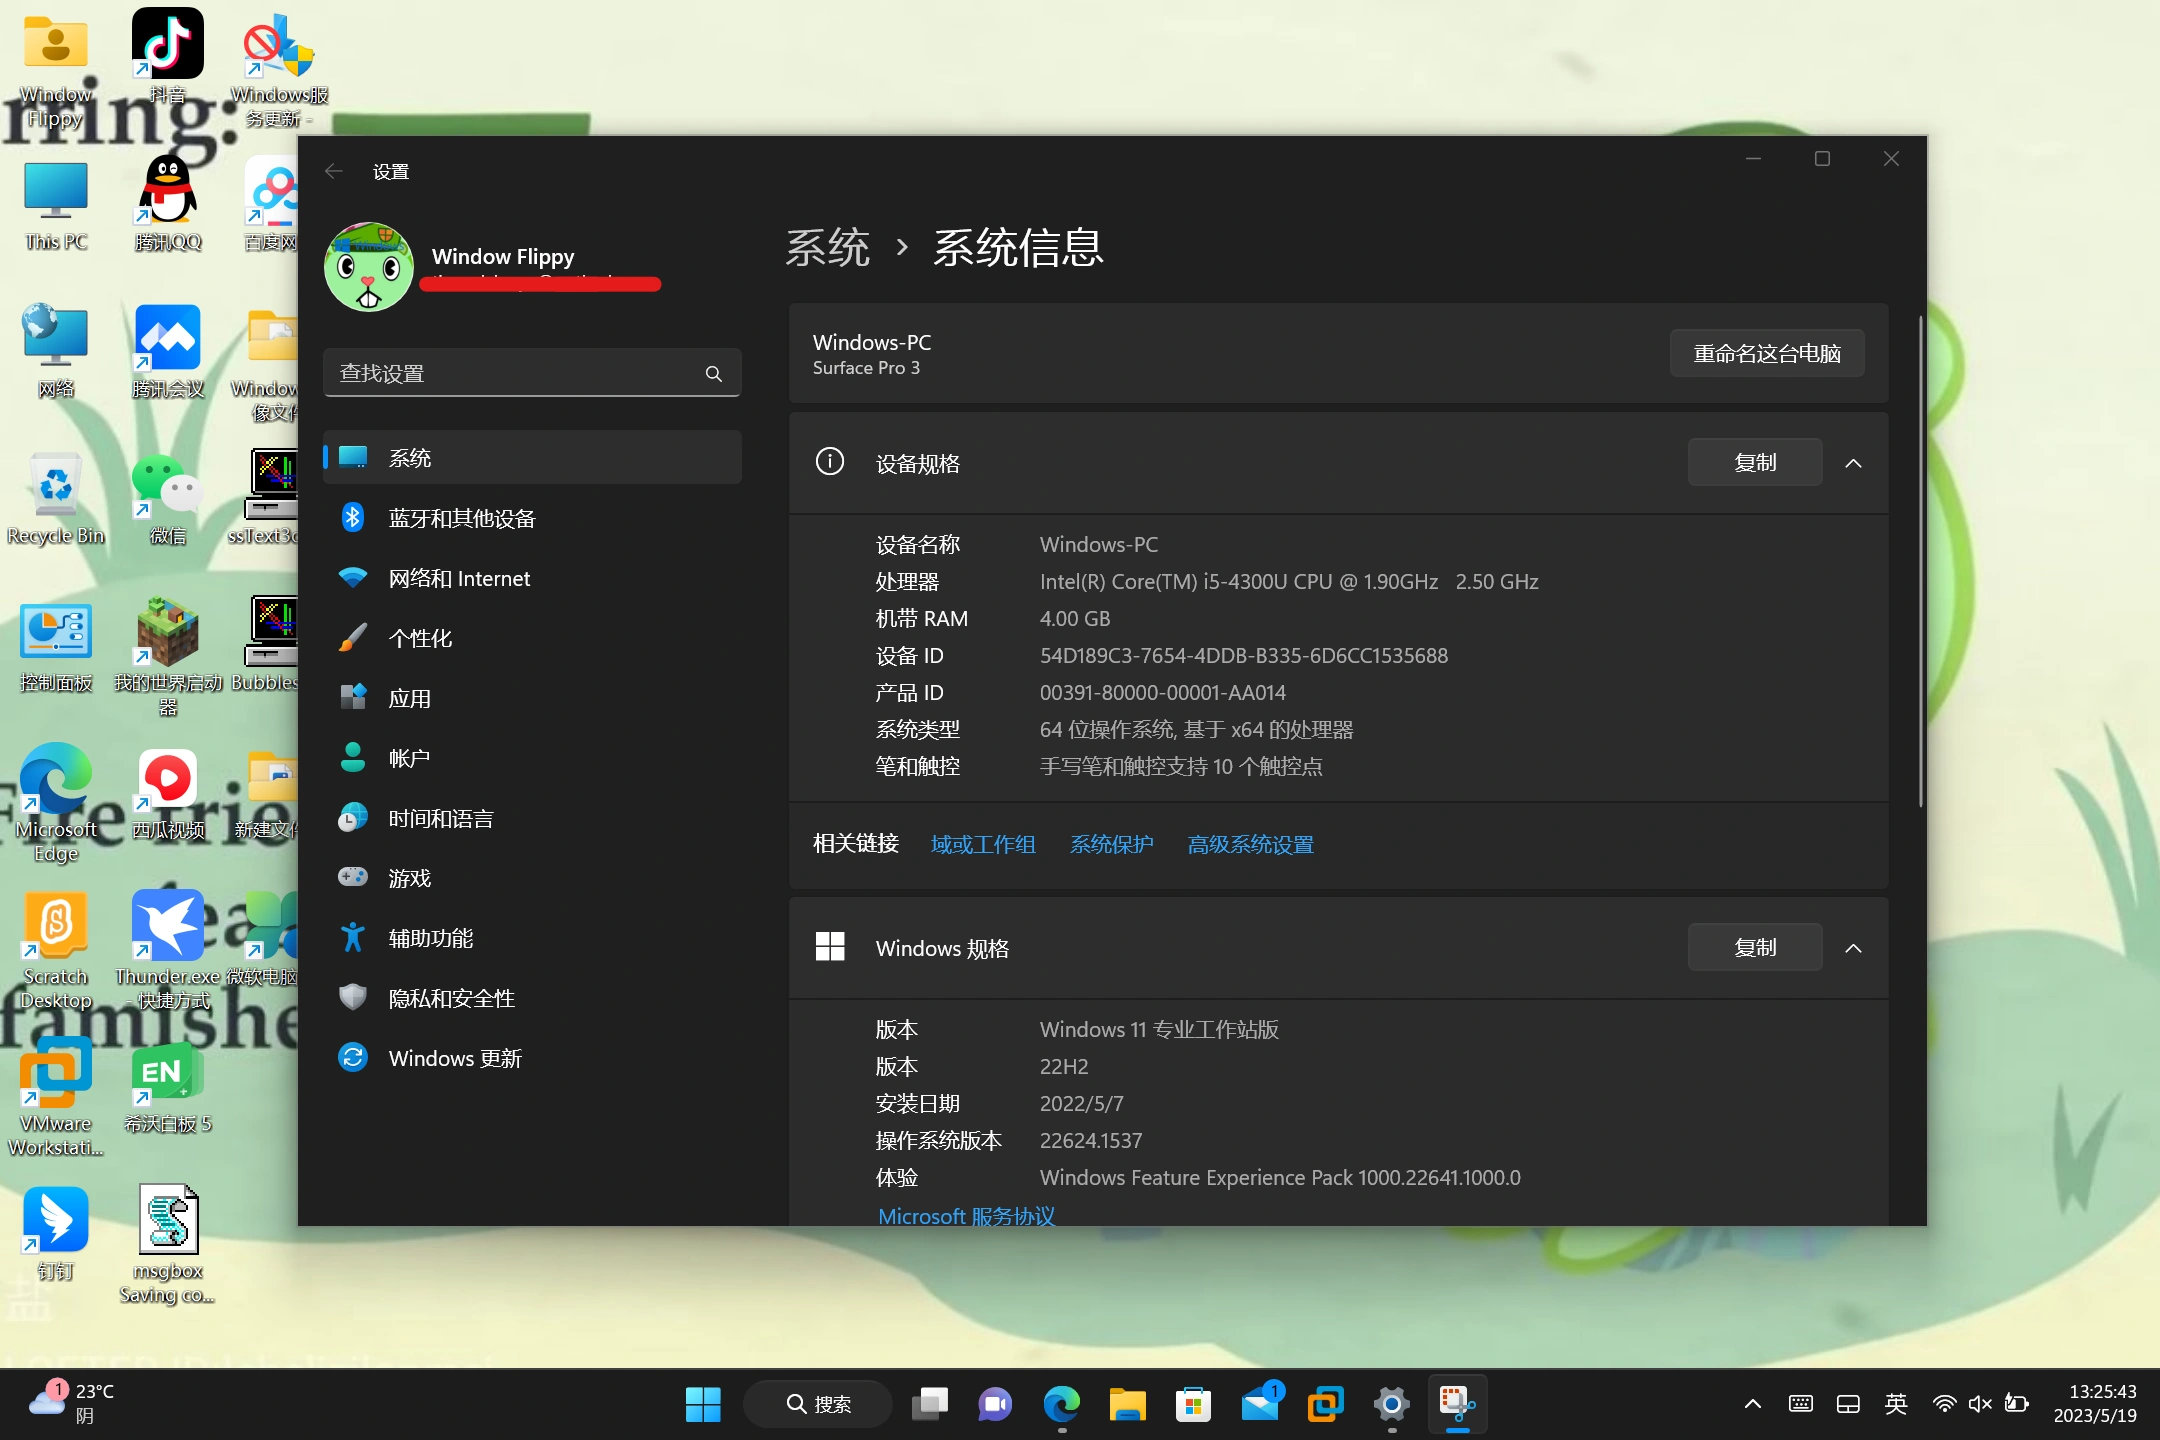The height and width of the screenshot is (1440, 2160).
Task: Select the 帐户 menu item
Action: click(x=410, y=758)
